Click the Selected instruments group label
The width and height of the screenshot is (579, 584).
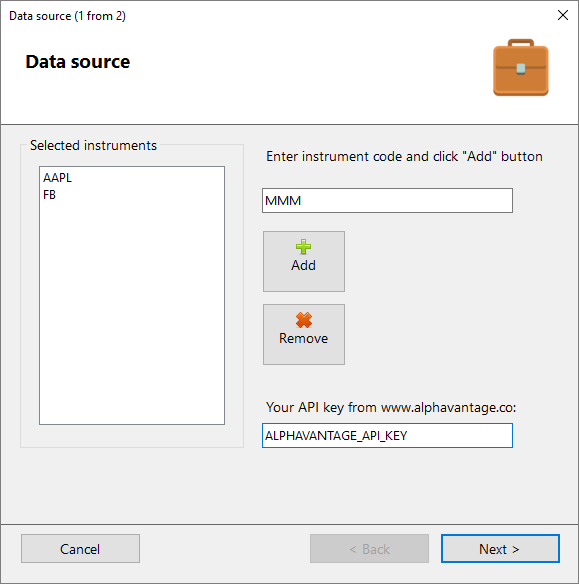click(93, 145)
